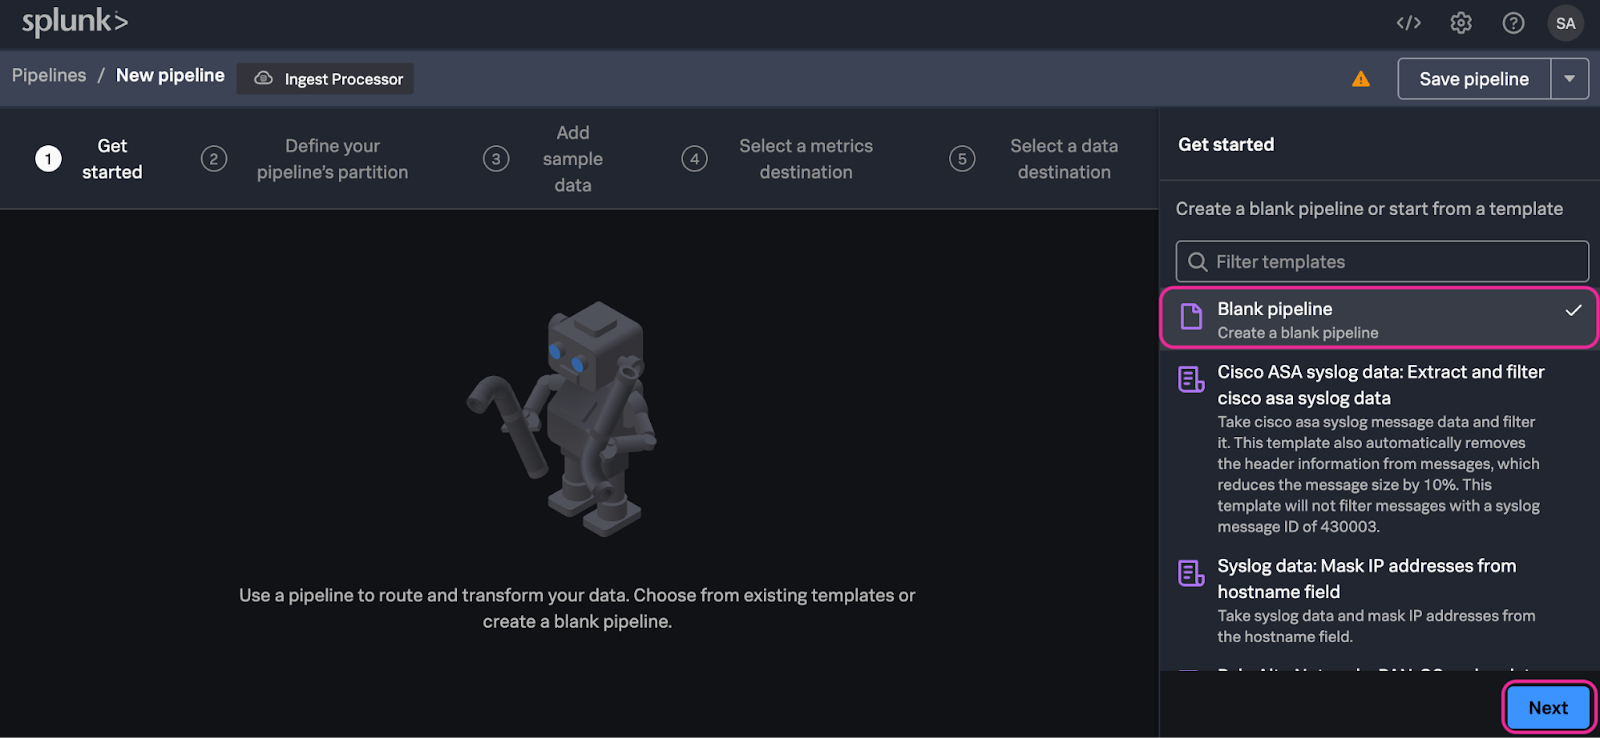The height and width of the screenshot is (738, 1600).
Task: Navigate to the Pipelines breadcrumb link
Action: (x=49, y=76)
